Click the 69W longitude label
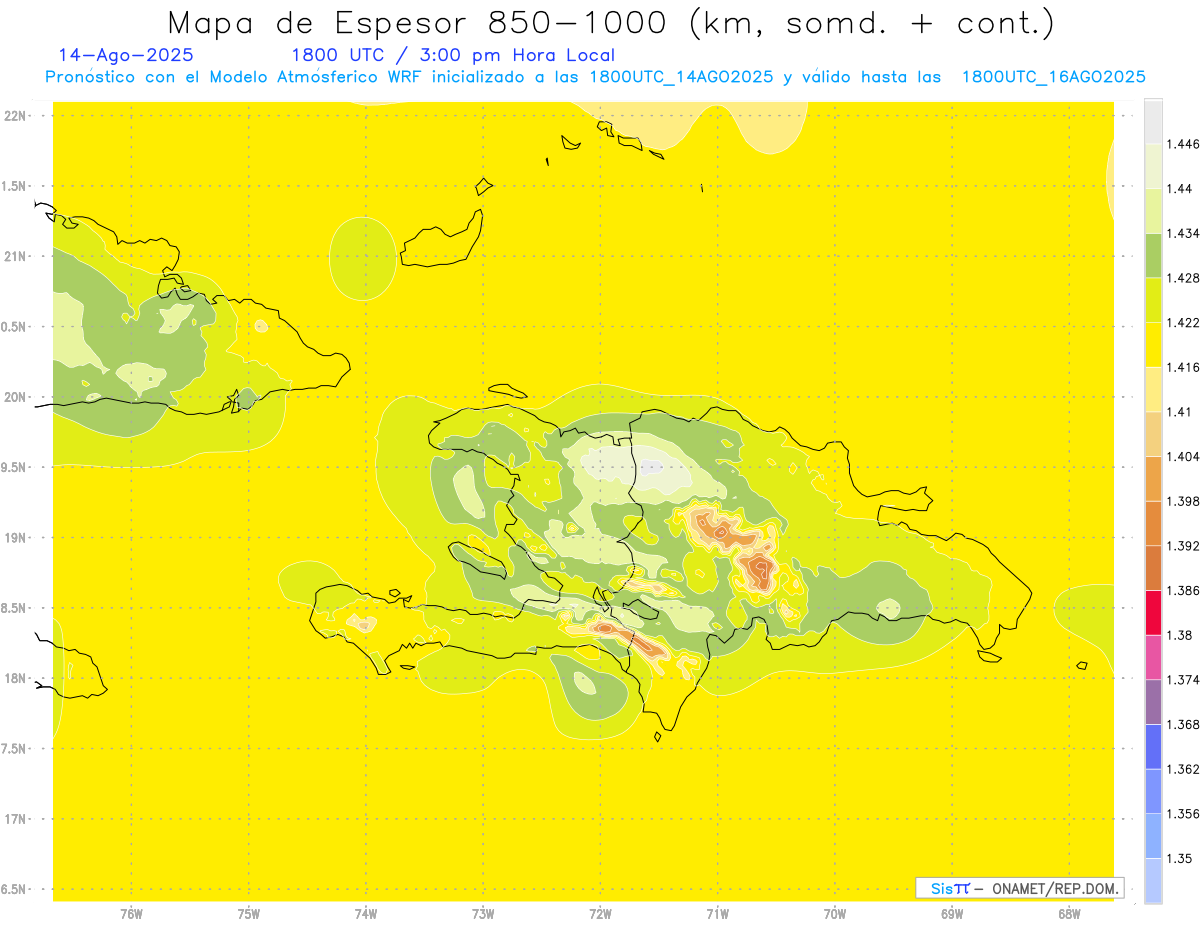 click(952, 914)
